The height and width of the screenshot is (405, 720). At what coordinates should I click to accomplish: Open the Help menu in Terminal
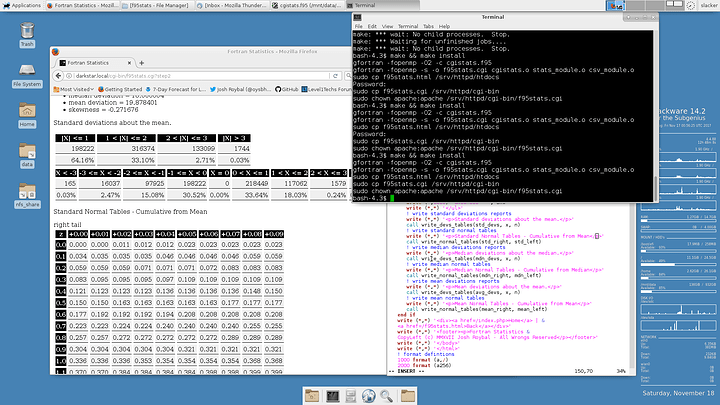pyautogui.click(x=444, y=26)
